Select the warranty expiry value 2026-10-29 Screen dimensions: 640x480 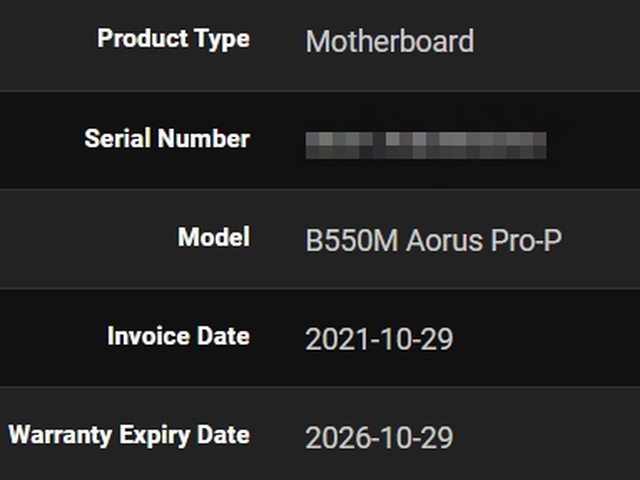(379, 438)
